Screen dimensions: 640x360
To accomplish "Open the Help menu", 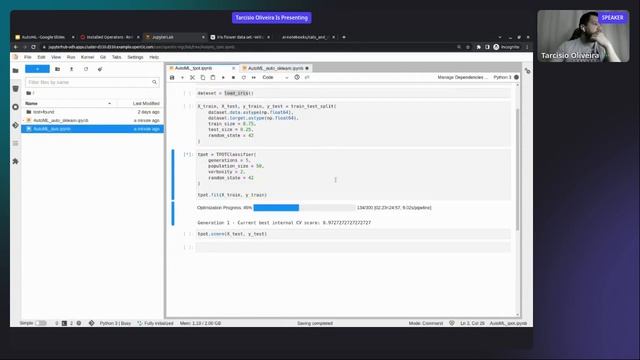I will 154,57.
